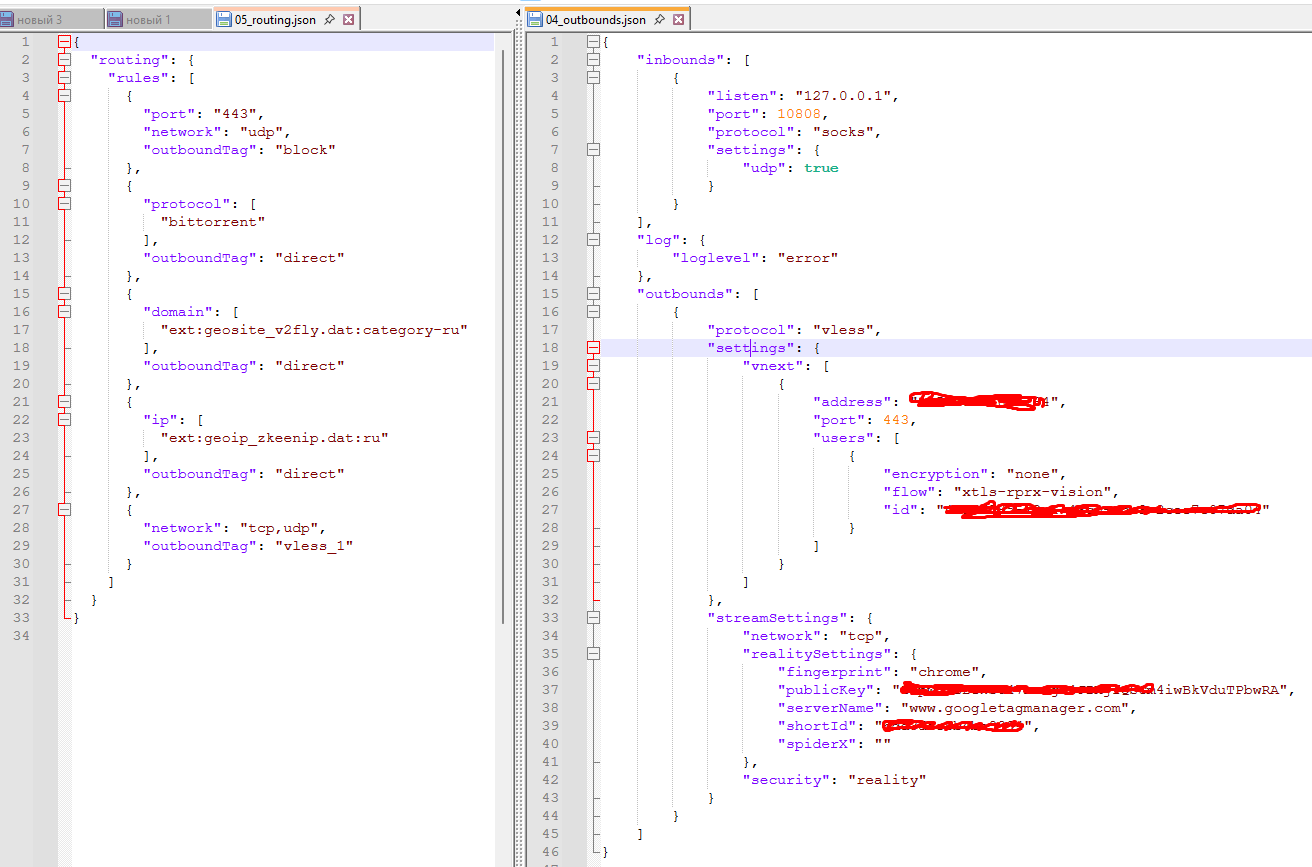Click the left tab scroll arrow
Viewport: 1312px width, 867px height.
517,12
